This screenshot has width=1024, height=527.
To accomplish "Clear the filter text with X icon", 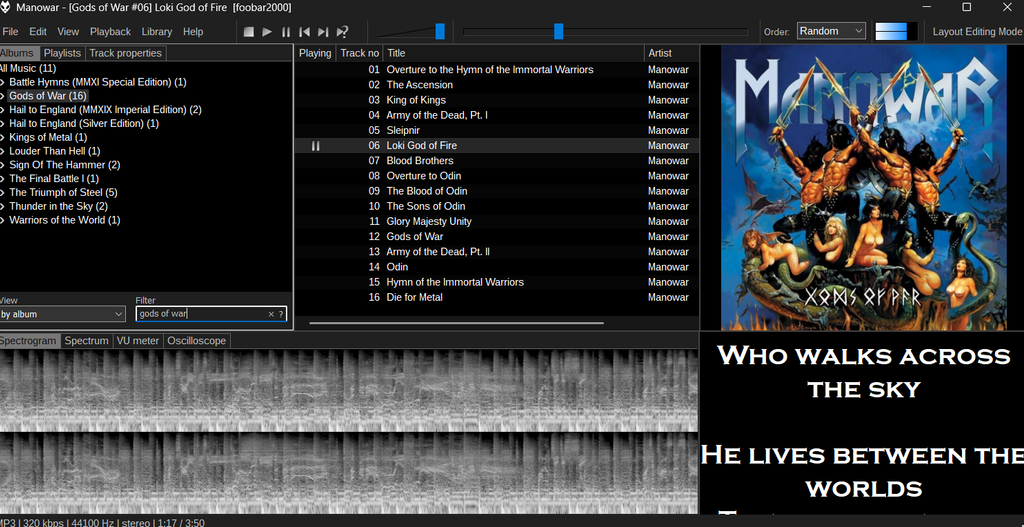I will pos(270,314).
